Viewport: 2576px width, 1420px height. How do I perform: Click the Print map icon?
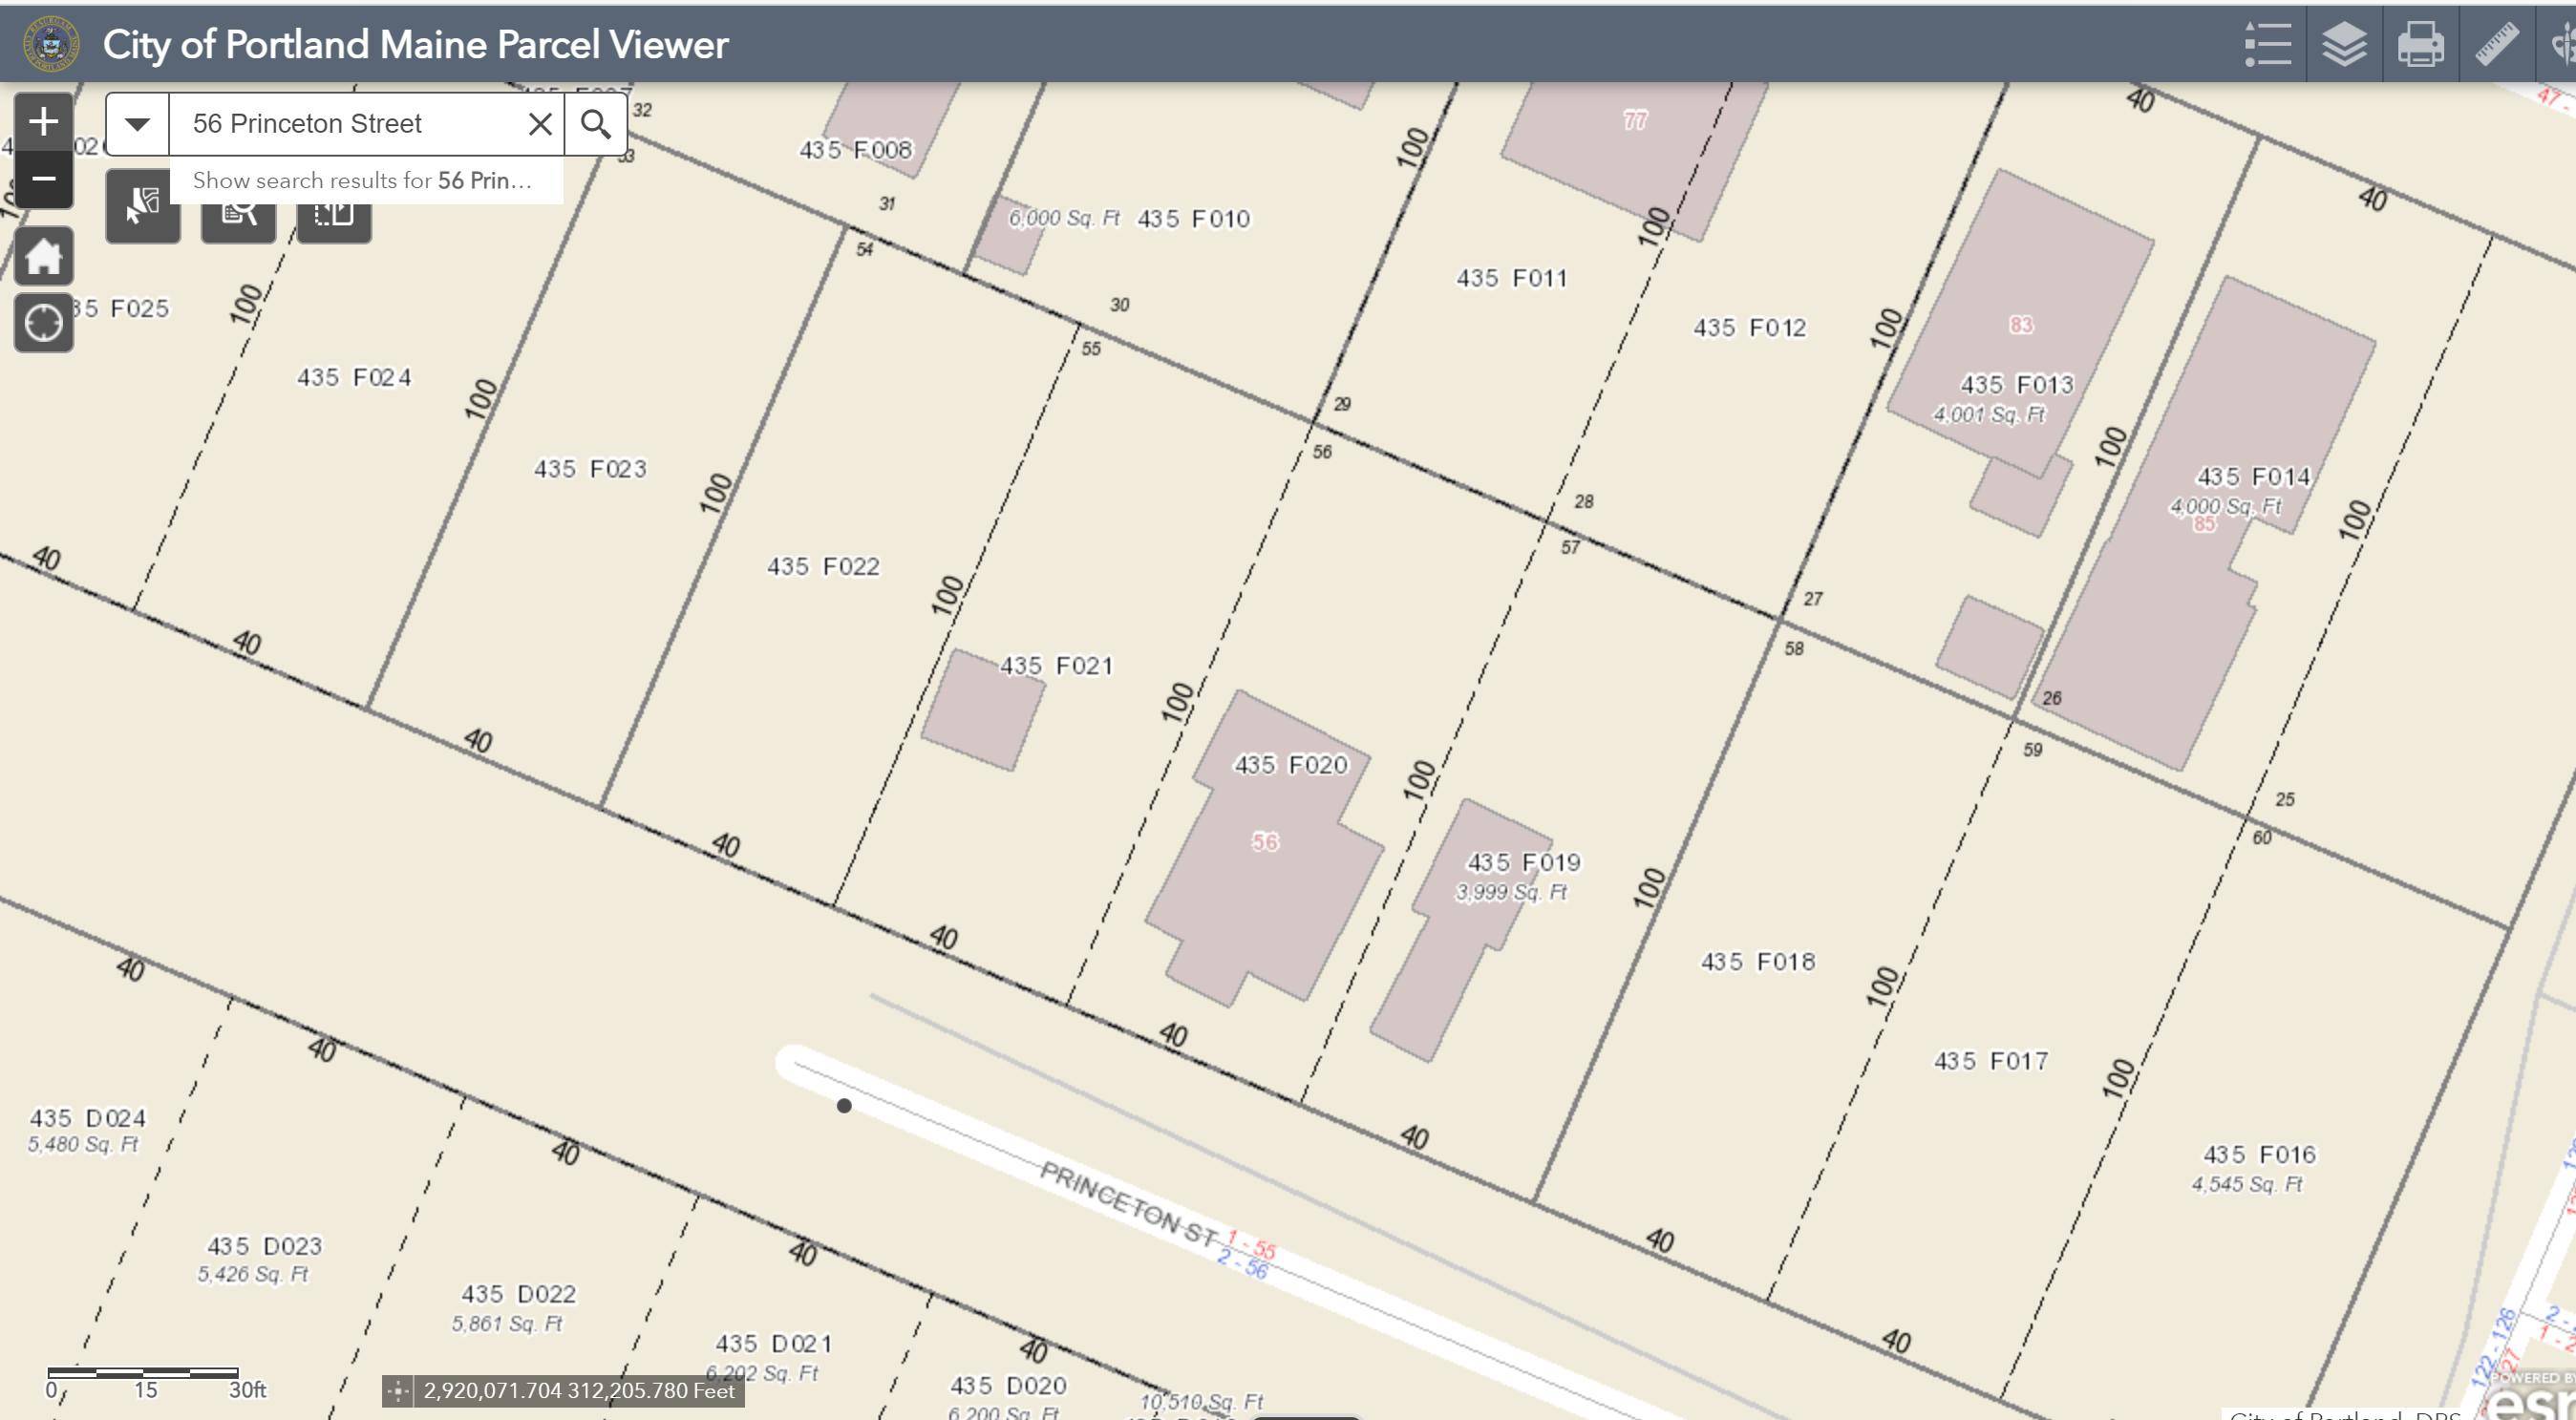pyautogui.click(x=2420, y=45)
